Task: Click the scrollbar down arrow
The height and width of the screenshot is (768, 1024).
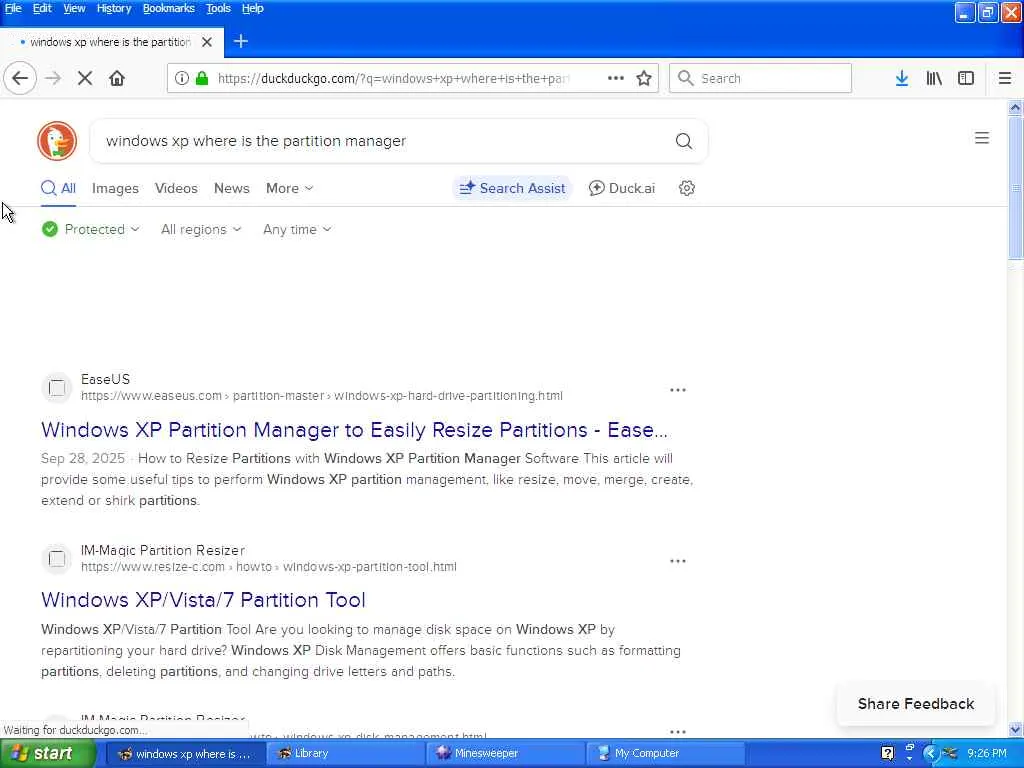Action: coord(1015,730)
